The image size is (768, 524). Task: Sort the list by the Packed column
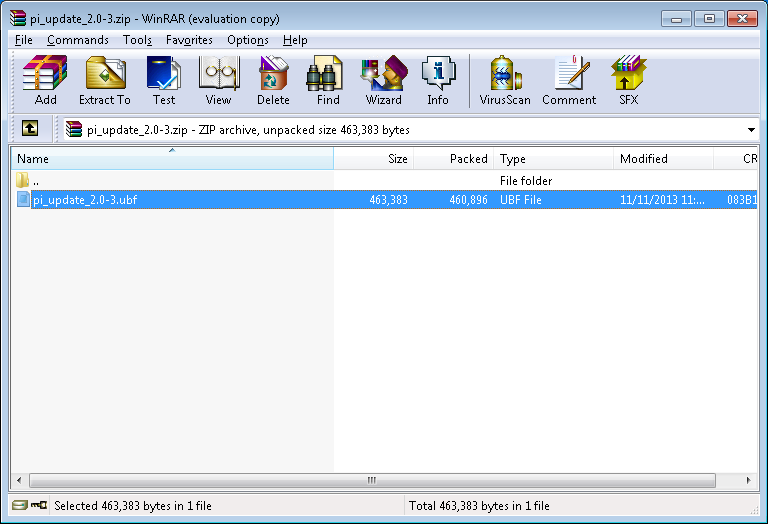pyautogui.click(x=454, y=159)
